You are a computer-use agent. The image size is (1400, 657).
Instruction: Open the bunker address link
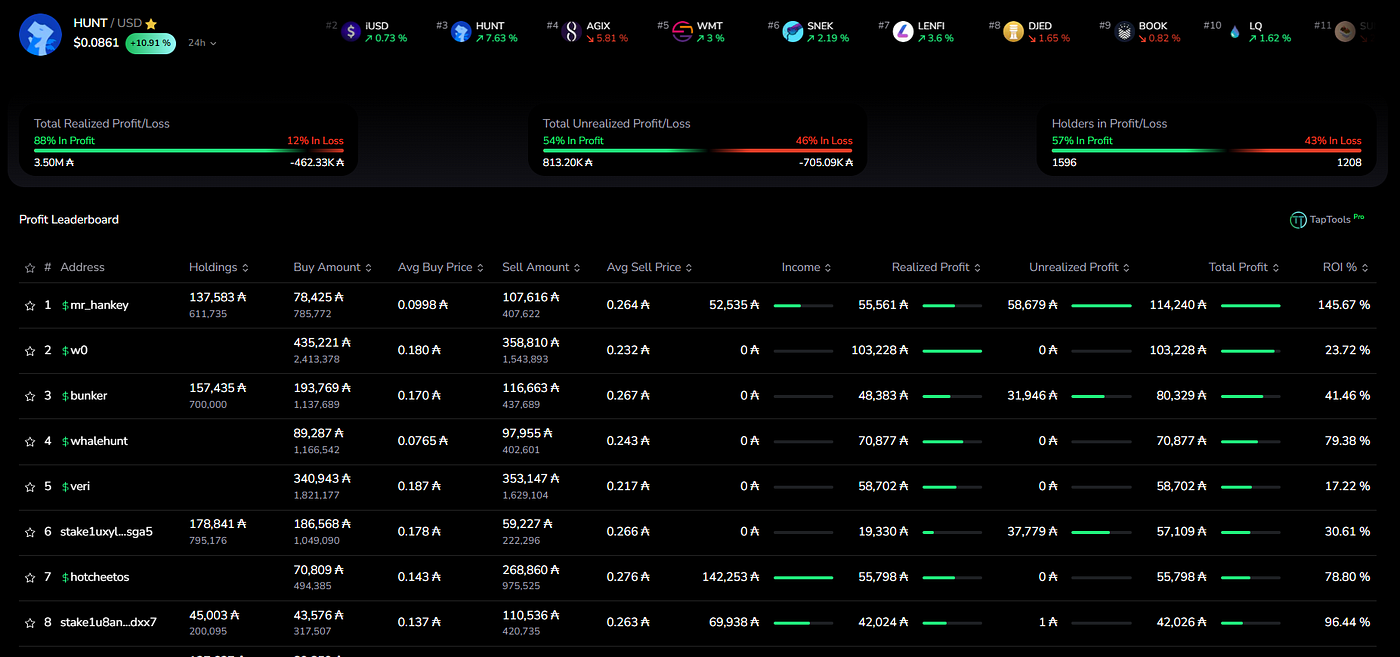[x=84, y=396]
